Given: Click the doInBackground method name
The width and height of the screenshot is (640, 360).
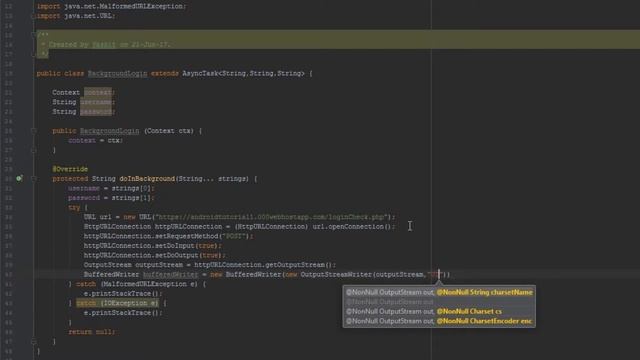Looking at the screenshot, I should (x=147, y=179).
